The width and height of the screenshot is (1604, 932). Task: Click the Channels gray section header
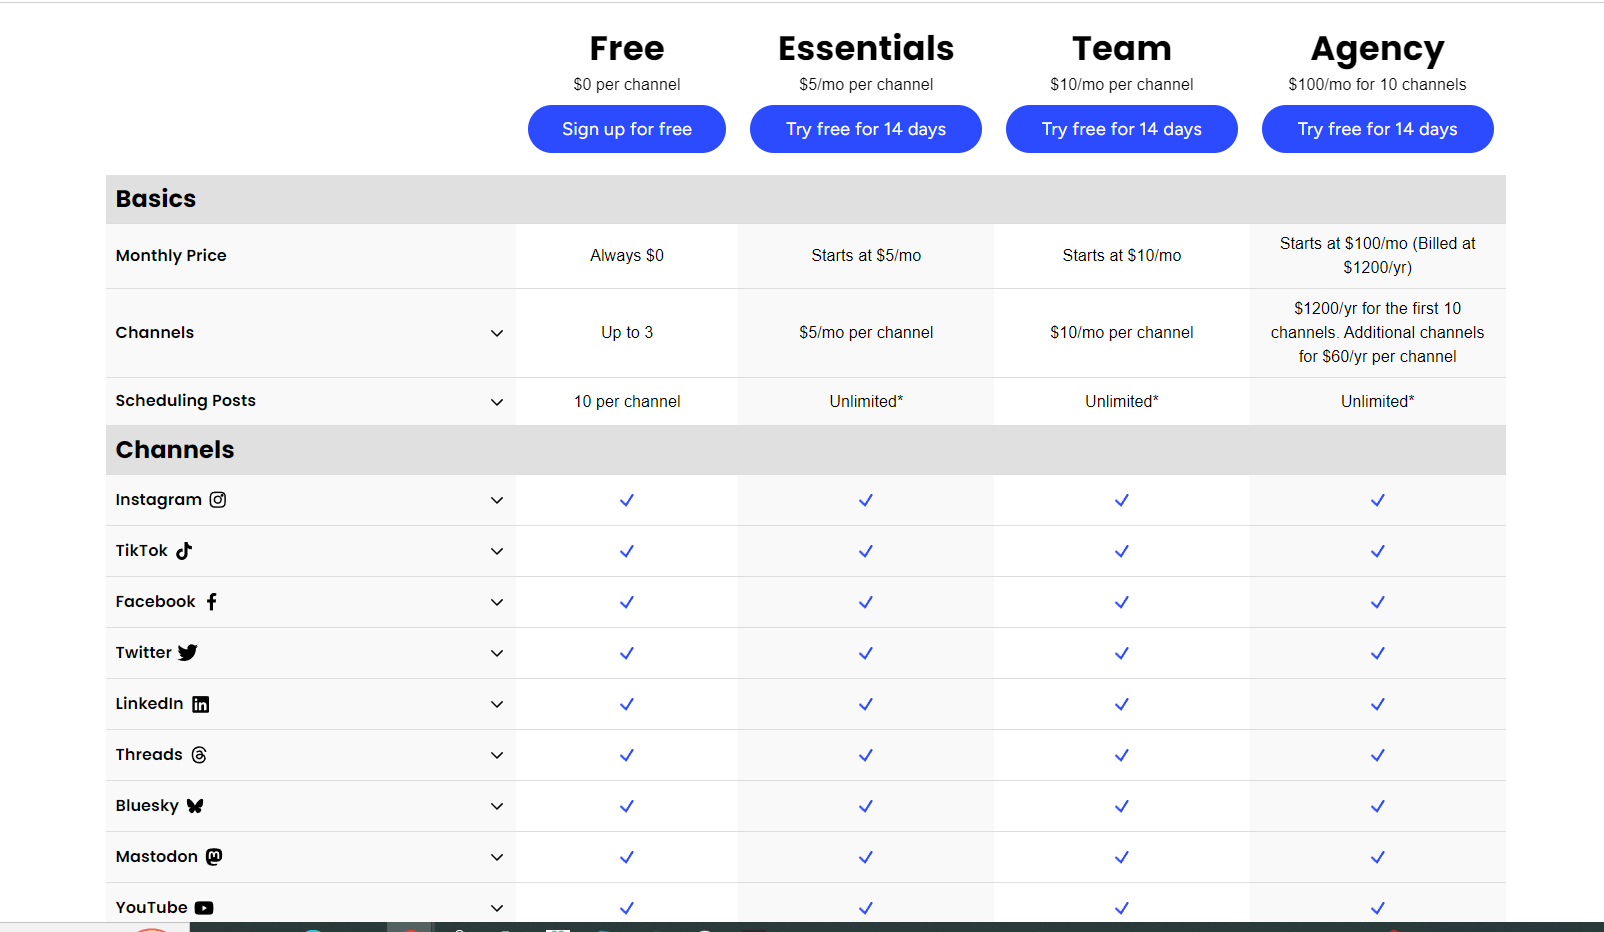click(x=806, y=450)
